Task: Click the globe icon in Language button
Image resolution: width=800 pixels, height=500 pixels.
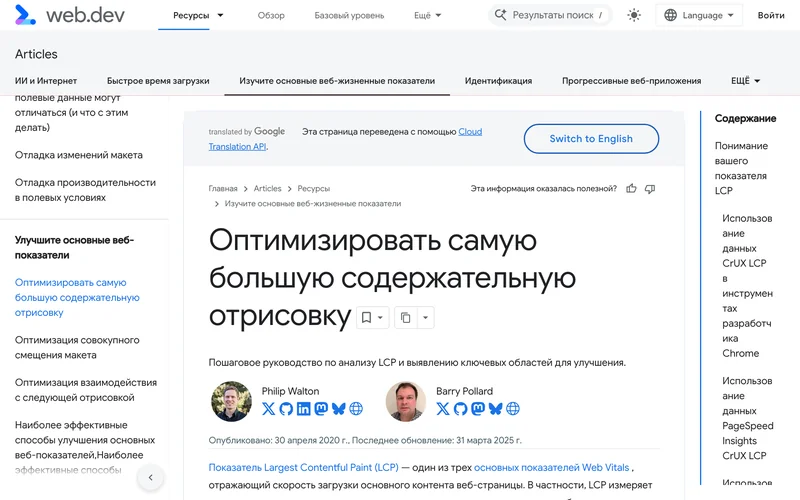Action: pos(670,15)
